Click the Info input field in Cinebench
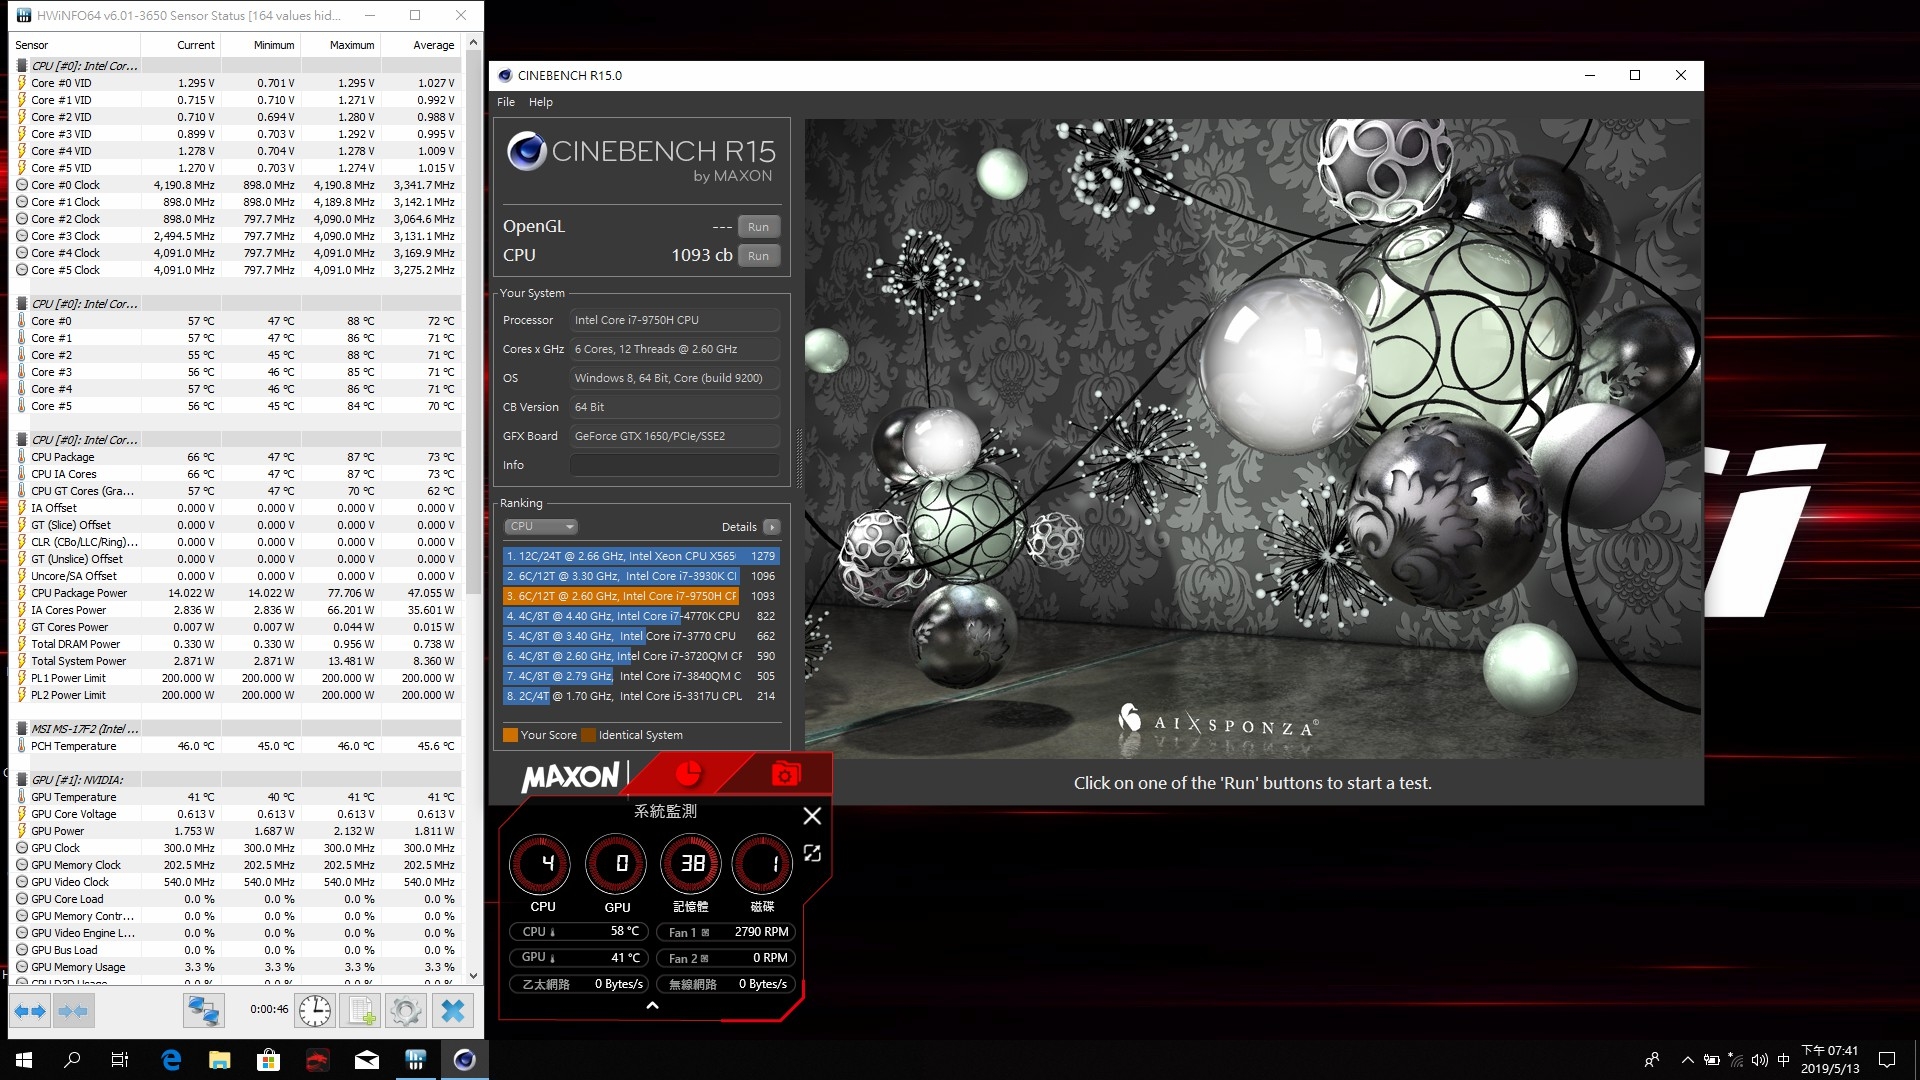Screen dimensions: 1920x1080 point(675,465)
